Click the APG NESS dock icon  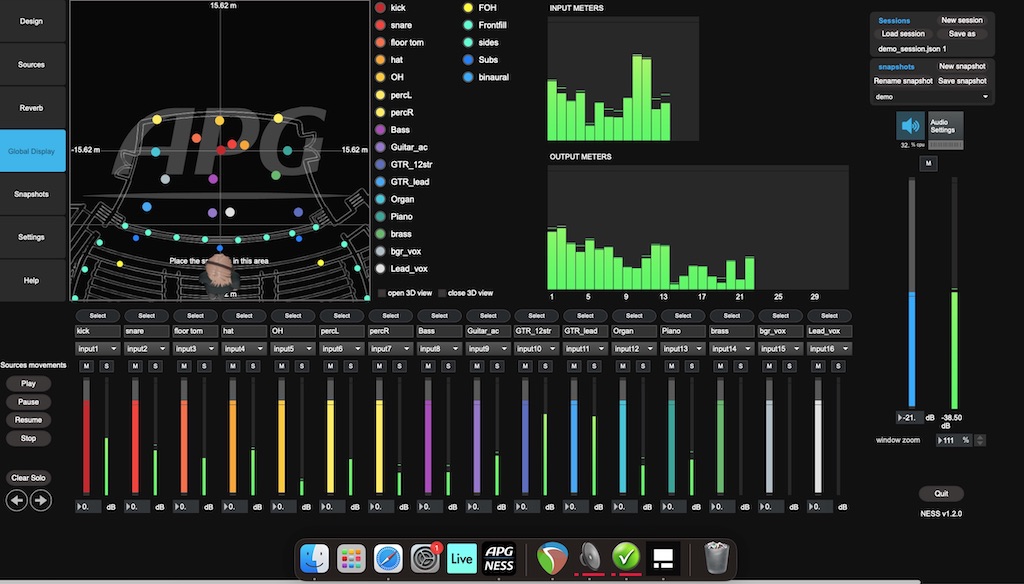click(x=499, y=558)
